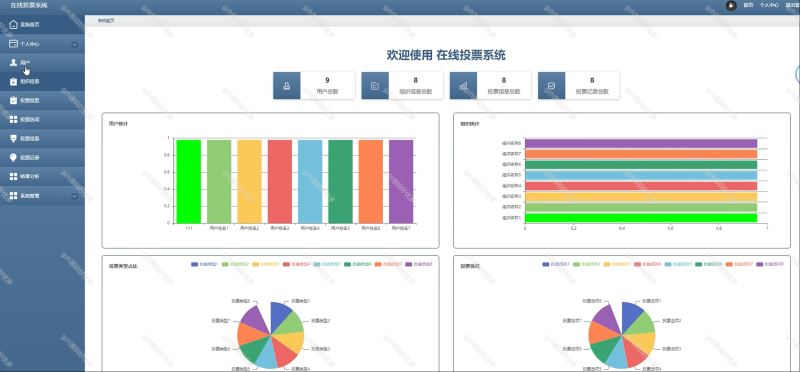The image size is (800, 372).
Task: Open the 个人中心 sidebar section
Action: click(x=42, y=44)
